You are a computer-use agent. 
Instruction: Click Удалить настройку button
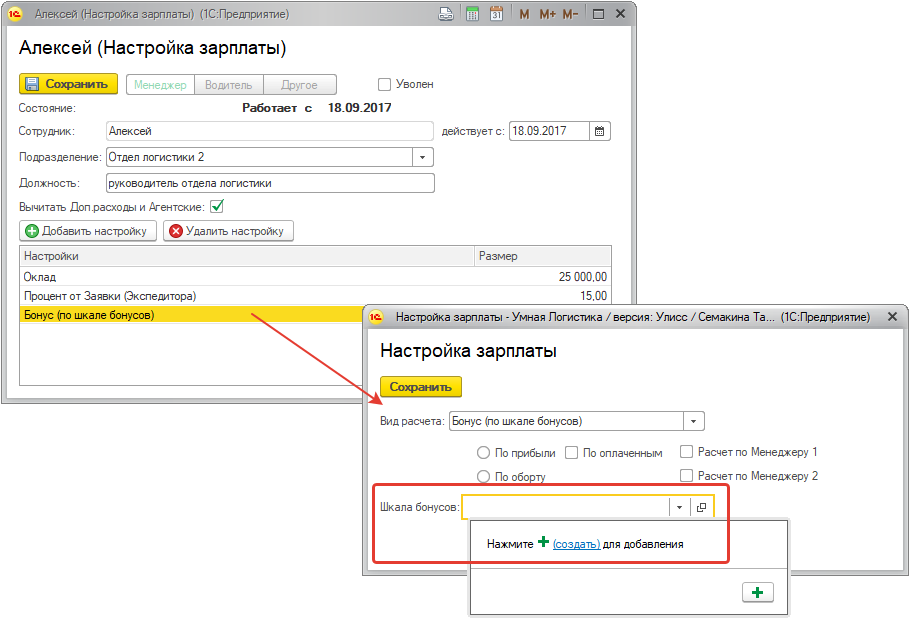tap(228, 231)
